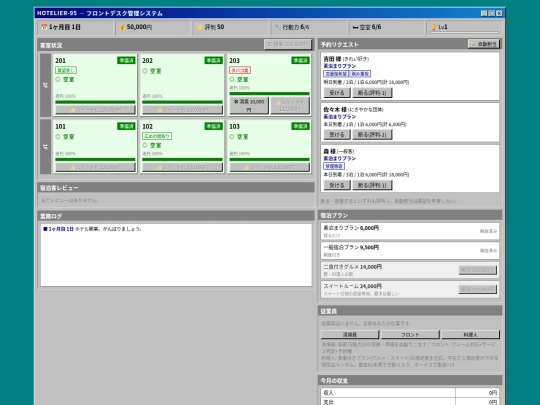Click the suite upgrade button in room 201
540x405 pixels.
coord(95,110)
